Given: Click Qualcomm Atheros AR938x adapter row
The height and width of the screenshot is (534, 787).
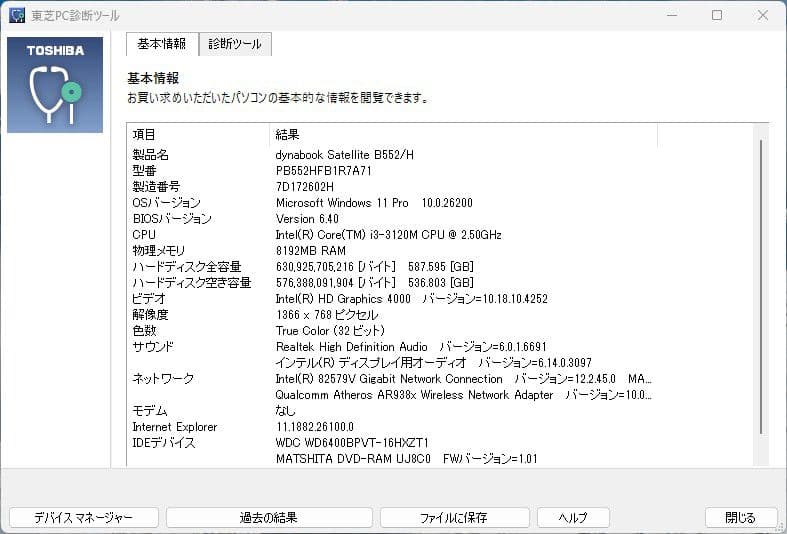Looking at the screenshot, I should (x=463, y=395).
